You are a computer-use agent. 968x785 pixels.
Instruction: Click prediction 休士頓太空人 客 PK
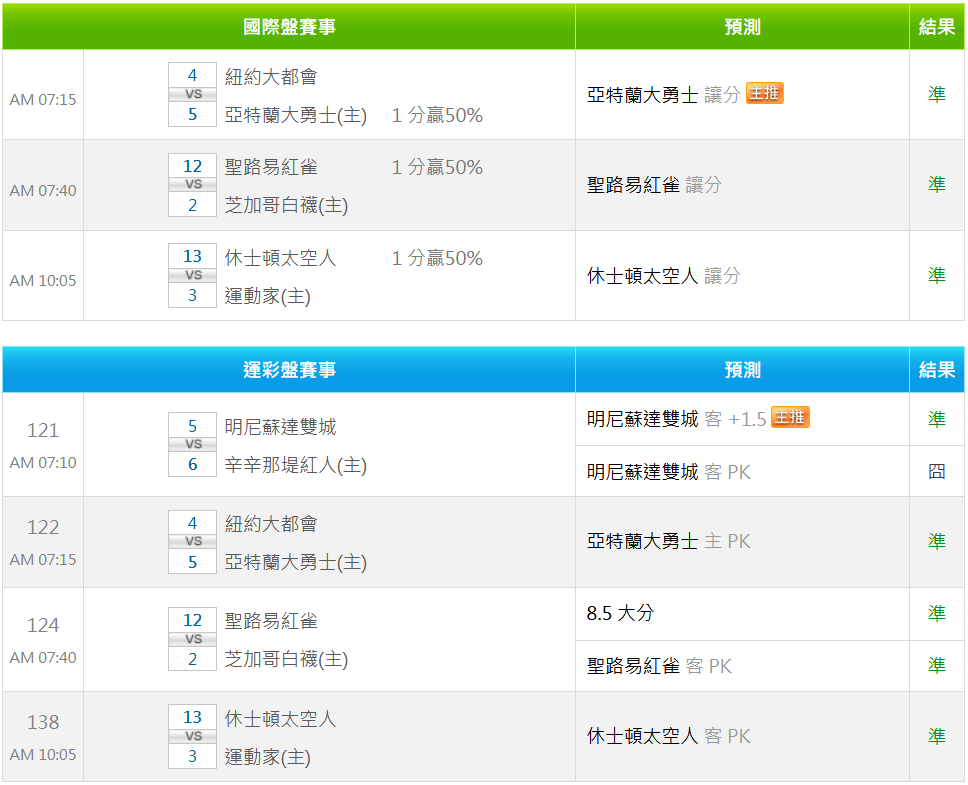coord(669,736)
